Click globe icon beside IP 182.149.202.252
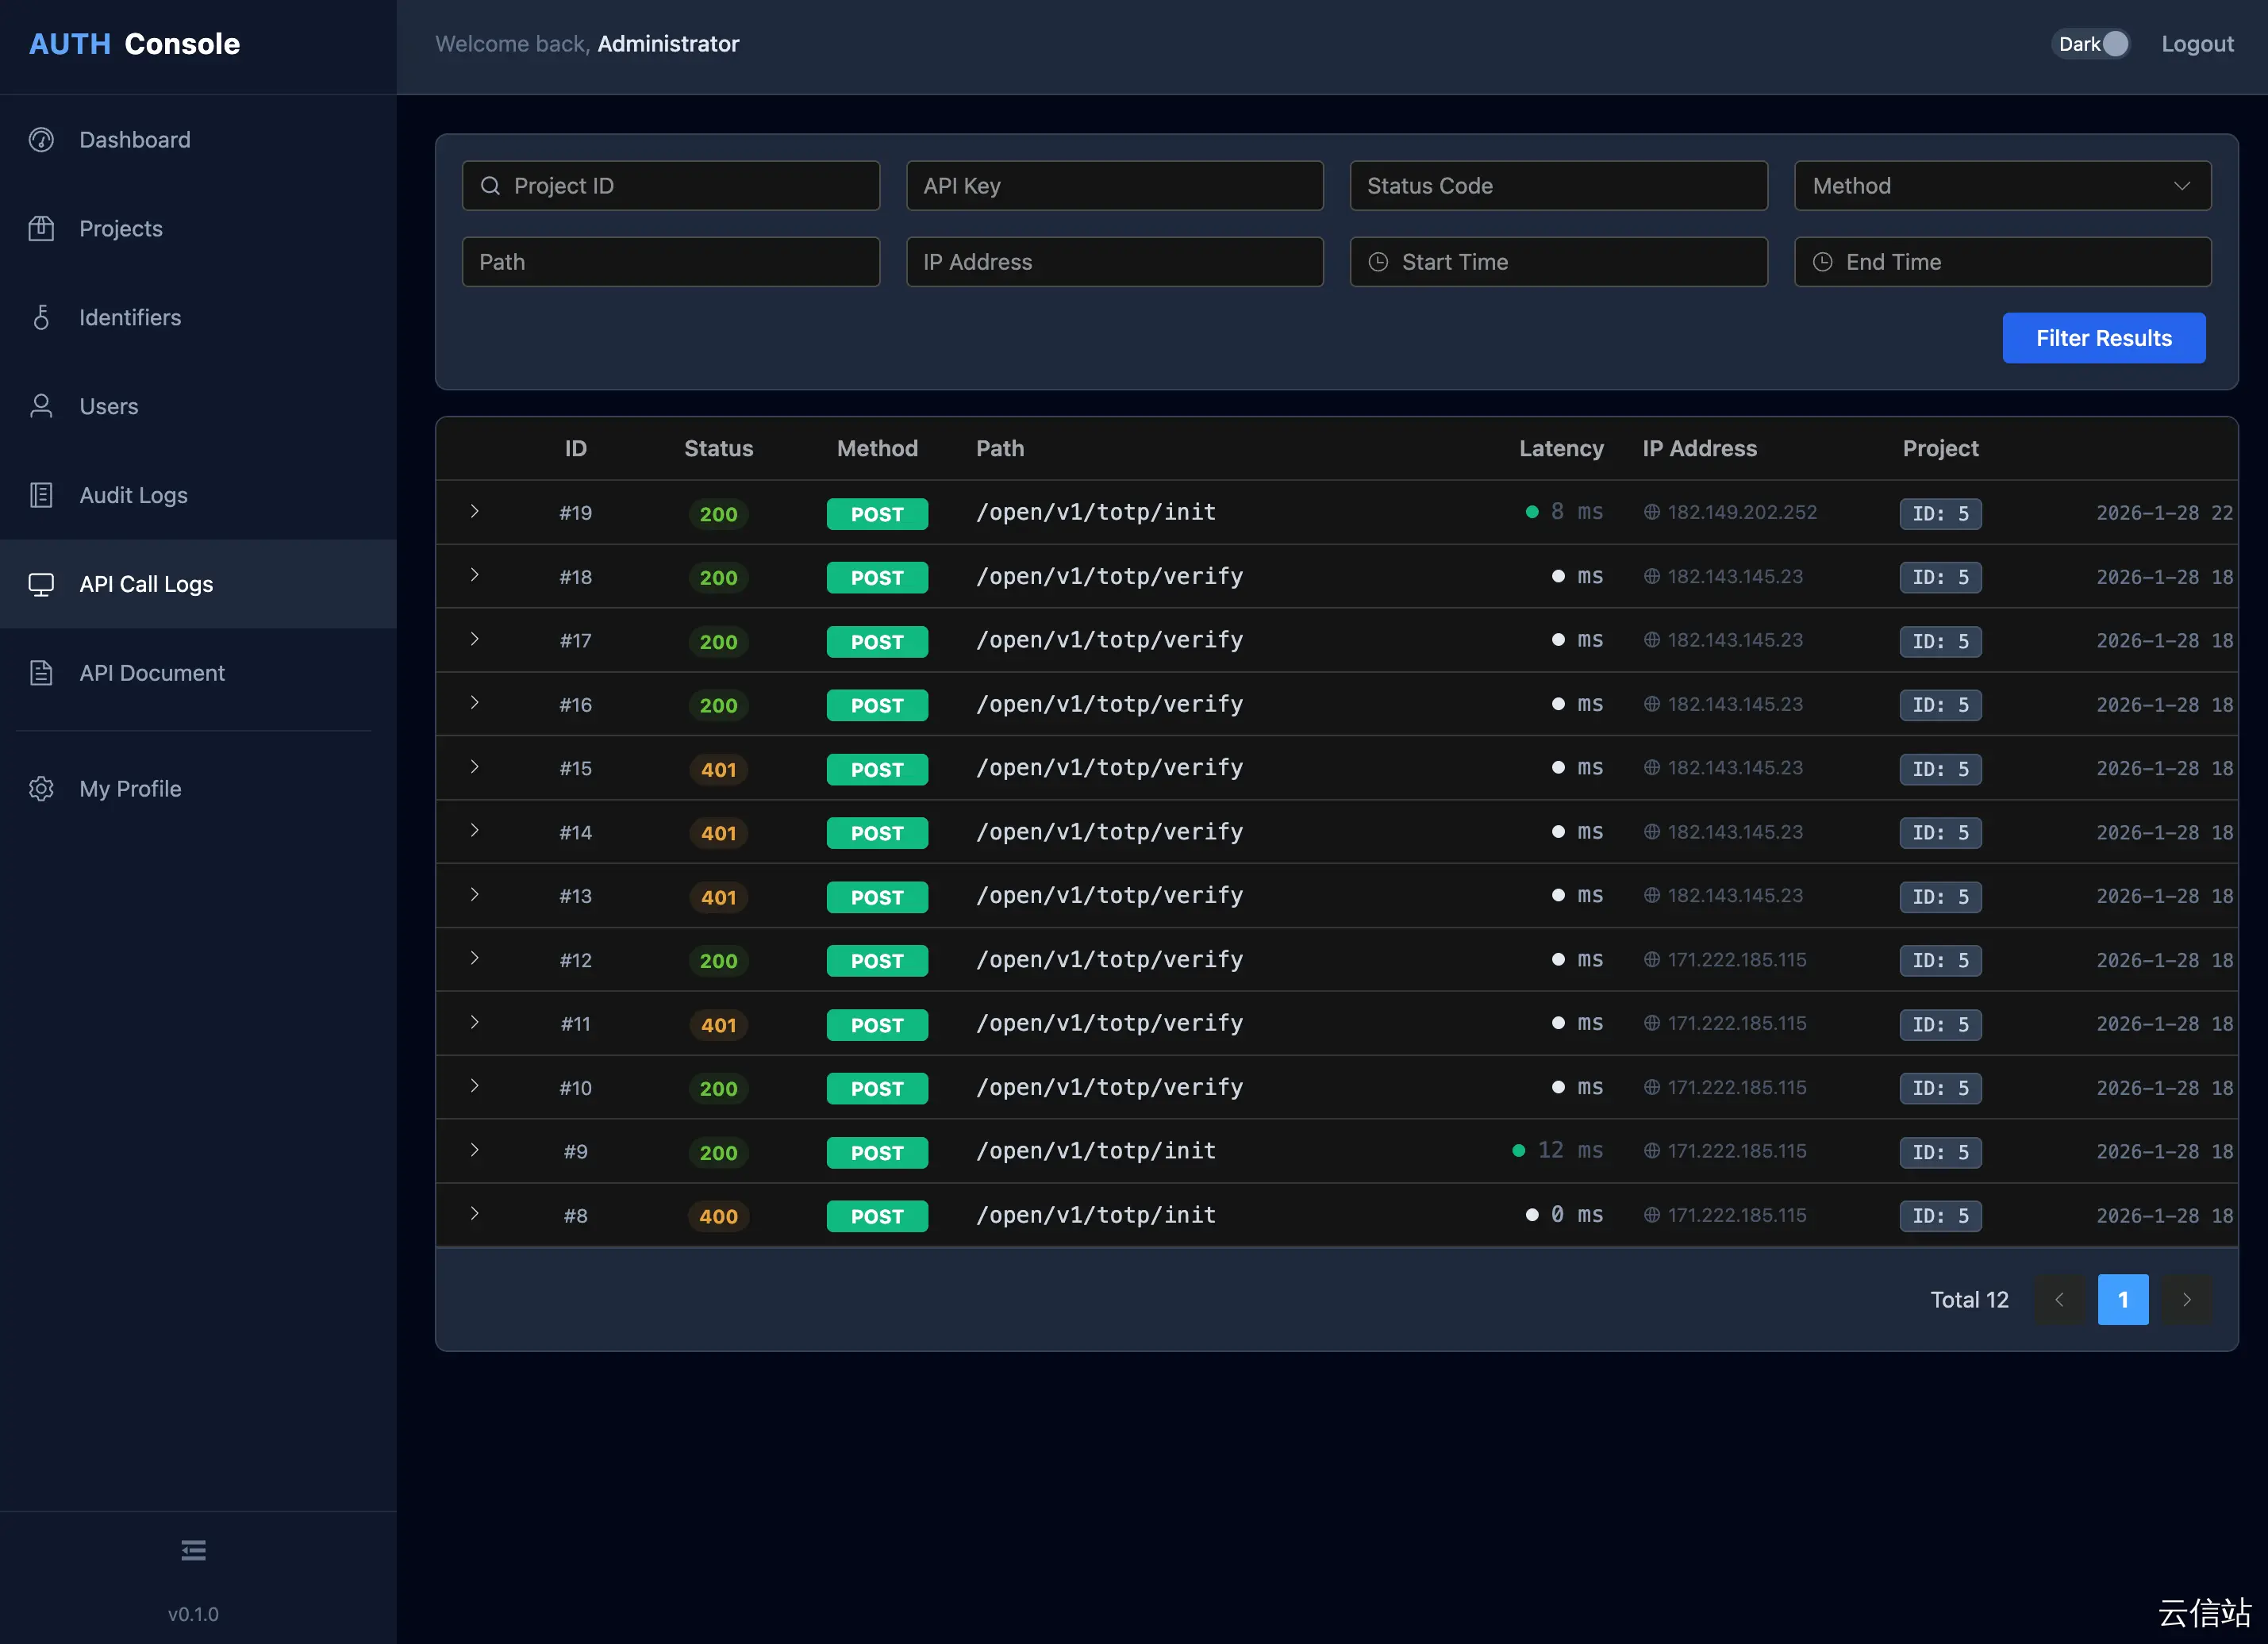 (1652, 512)
